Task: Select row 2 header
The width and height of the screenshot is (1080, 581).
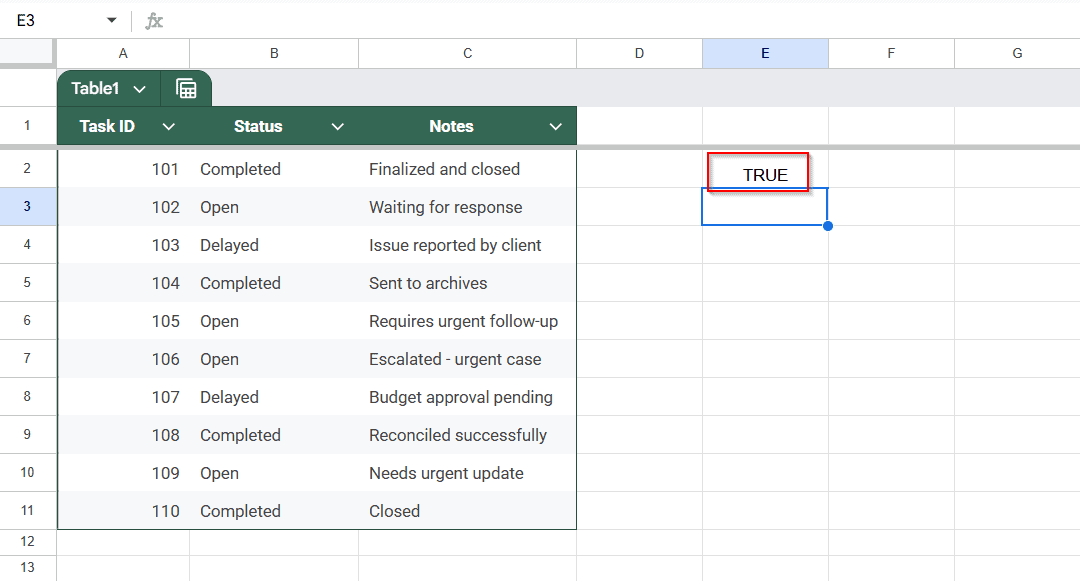Action: tap(28, 169)
